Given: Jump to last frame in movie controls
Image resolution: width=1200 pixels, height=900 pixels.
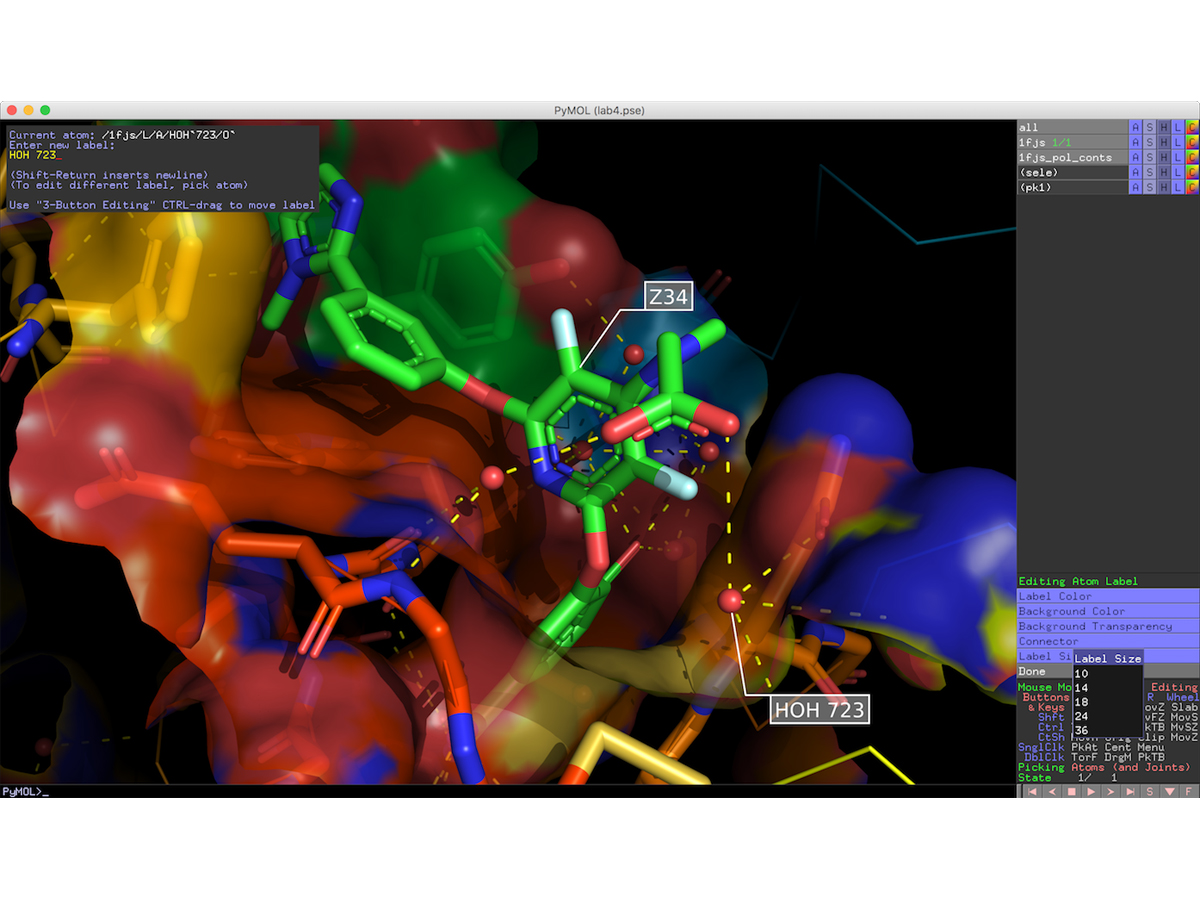Looking at the screenshot, I should point(1130,791).
